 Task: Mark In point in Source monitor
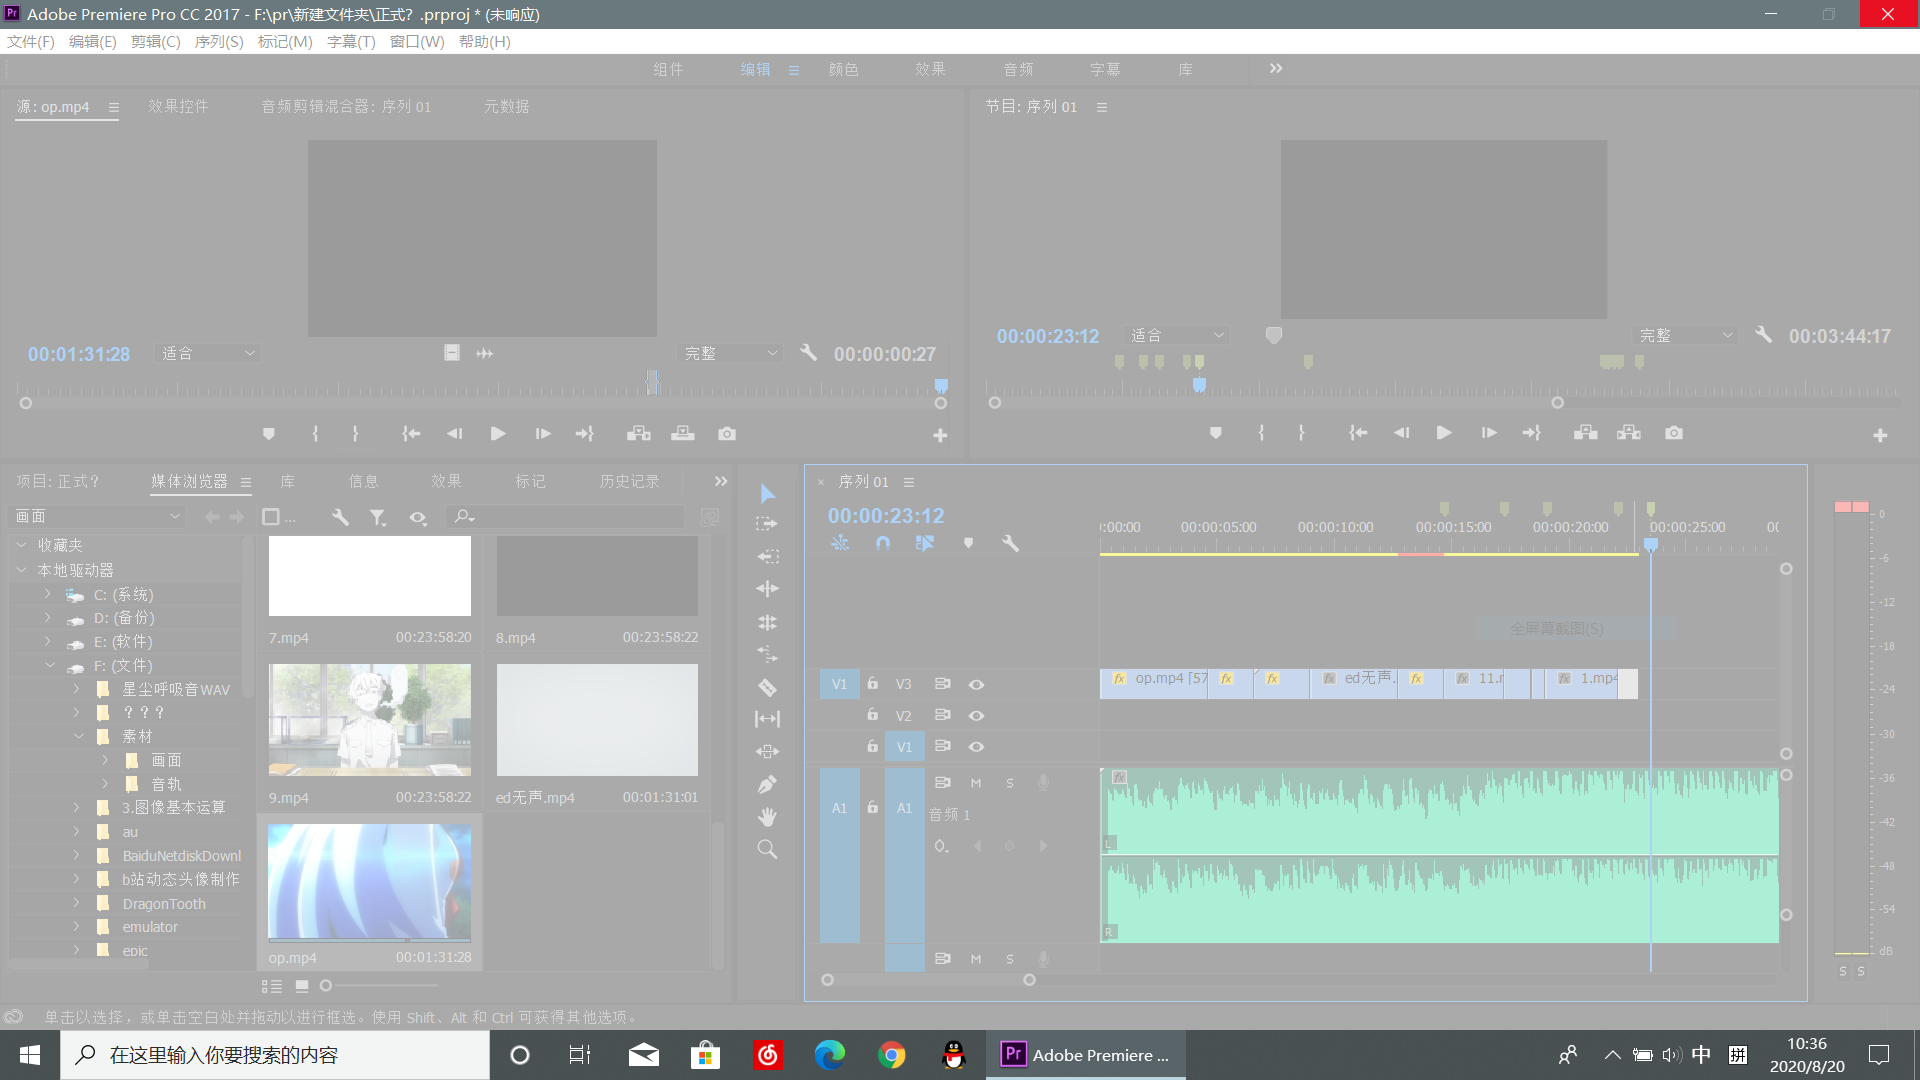click(x=315, y=434)
